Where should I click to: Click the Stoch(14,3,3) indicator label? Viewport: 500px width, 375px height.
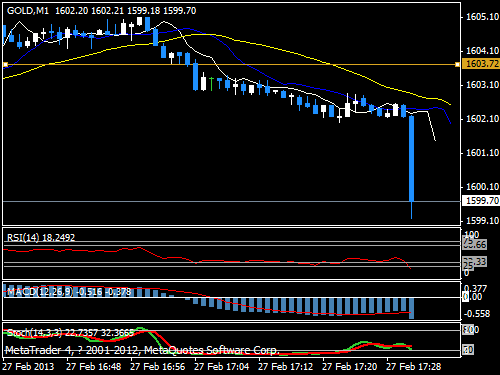pos(71,333)
